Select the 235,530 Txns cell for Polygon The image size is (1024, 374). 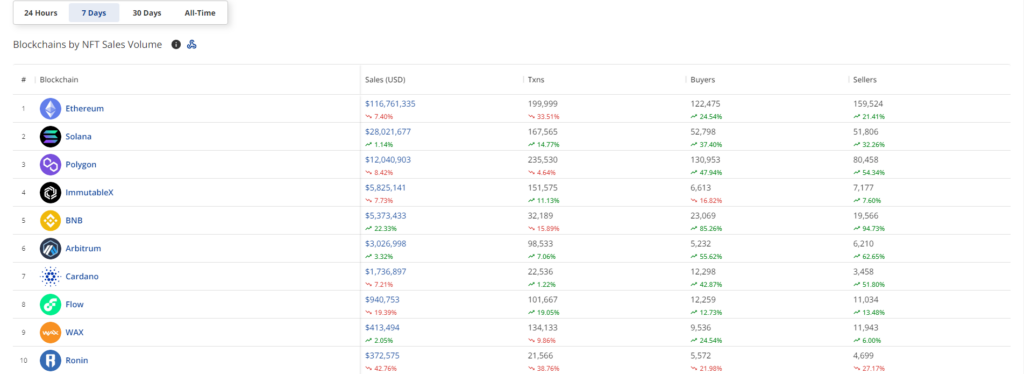[543, 159]
